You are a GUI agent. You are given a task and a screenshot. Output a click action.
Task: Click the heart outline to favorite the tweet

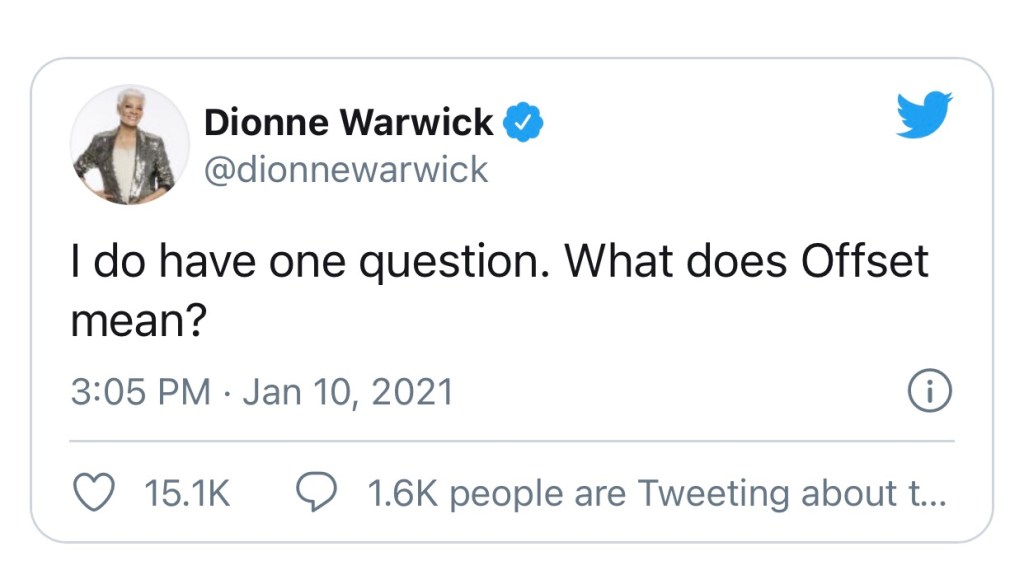click(94, 492)
